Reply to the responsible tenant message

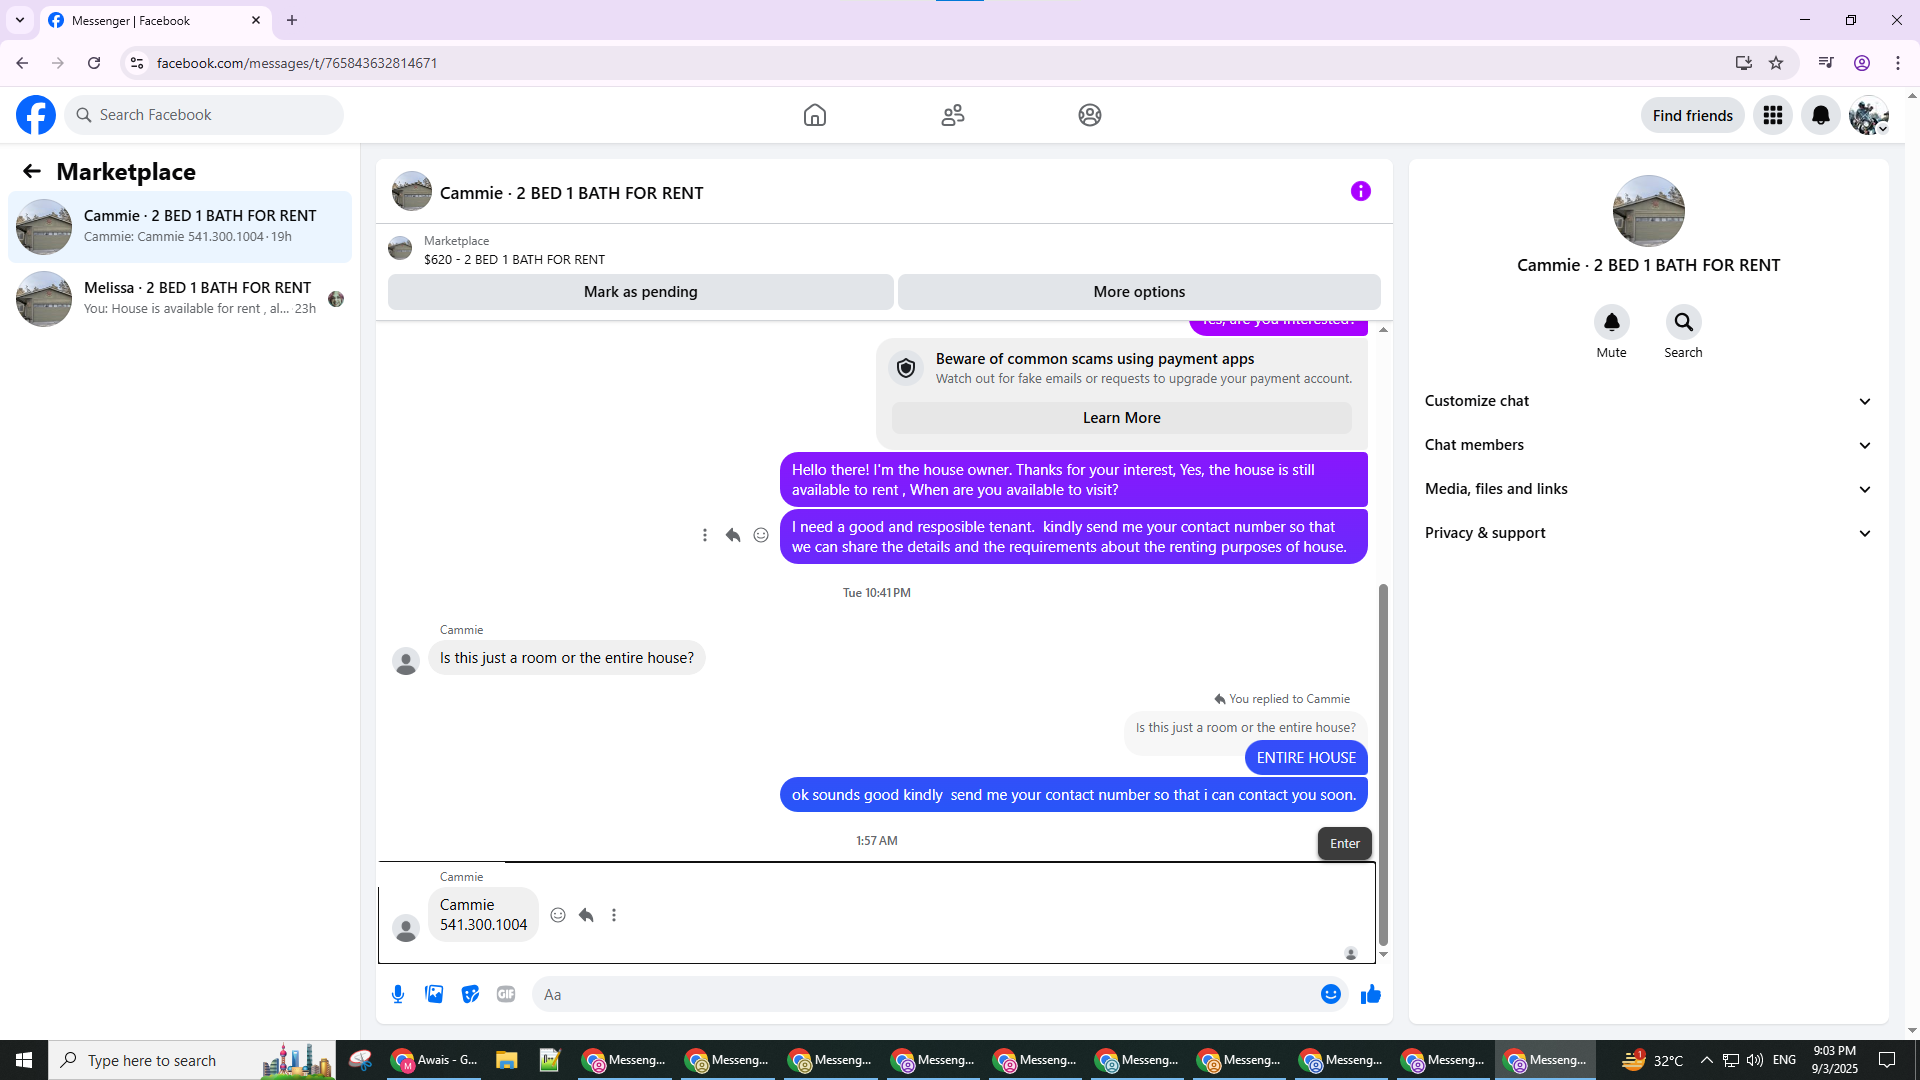coord(733,535)
